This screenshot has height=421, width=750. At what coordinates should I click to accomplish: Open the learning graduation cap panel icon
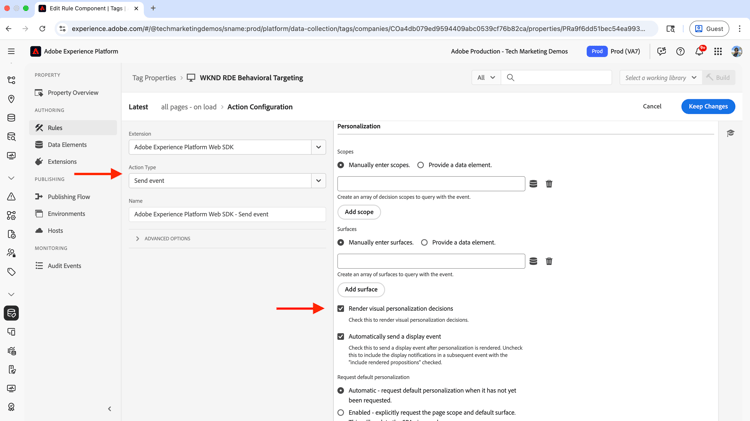[730, 133]
